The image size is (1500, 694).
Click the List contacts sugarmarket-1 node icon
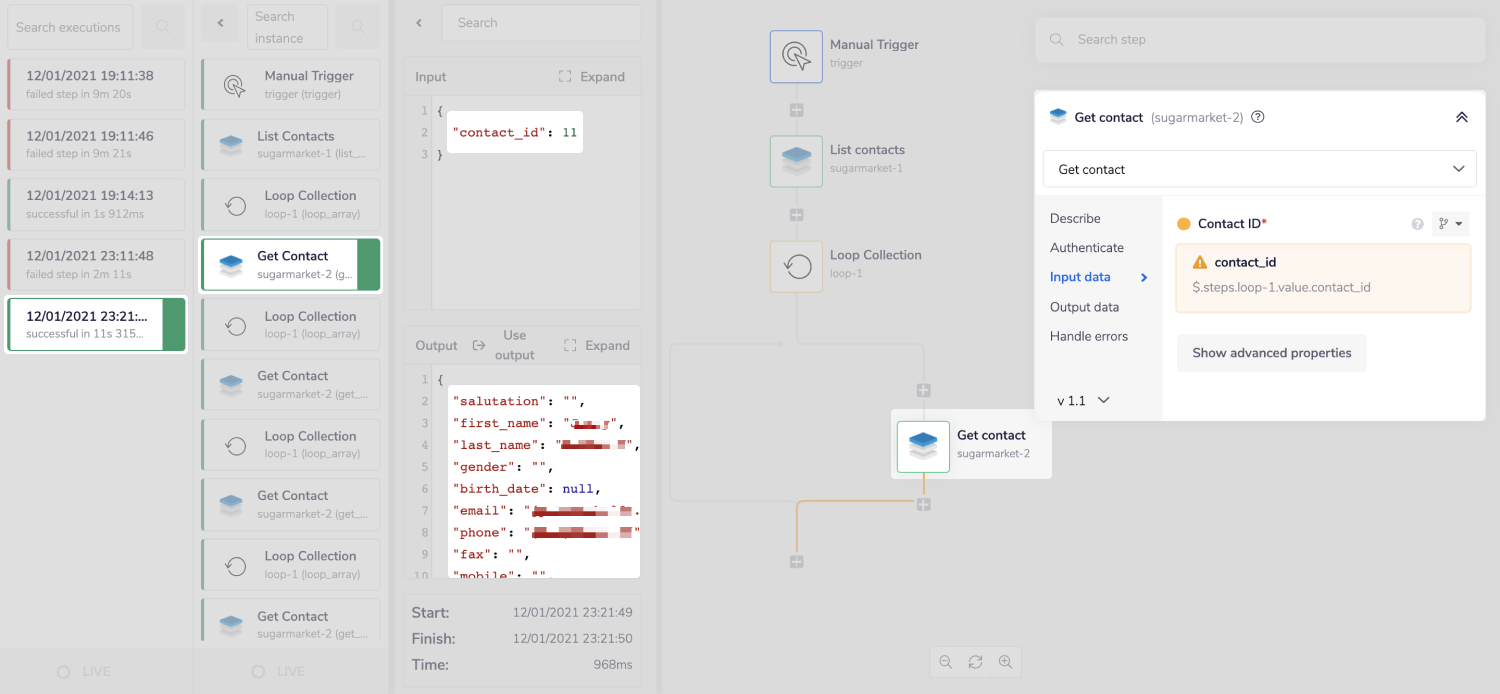796,160
